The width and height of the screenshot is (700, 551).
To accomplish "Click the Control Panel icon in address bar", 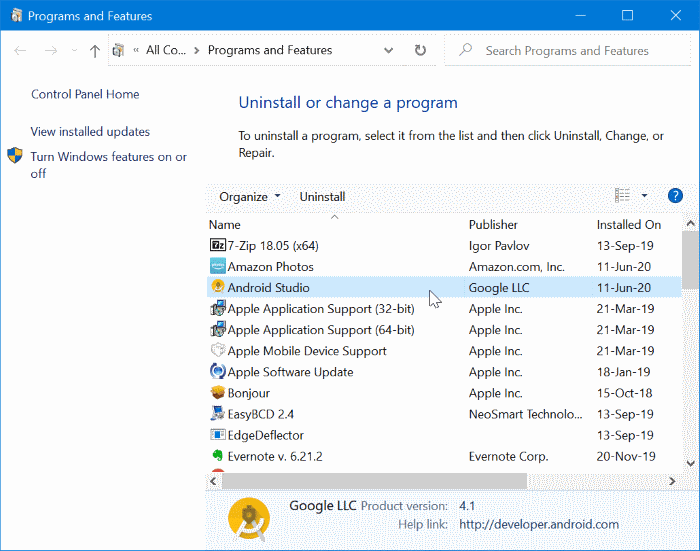I will (x=118, y=50).
